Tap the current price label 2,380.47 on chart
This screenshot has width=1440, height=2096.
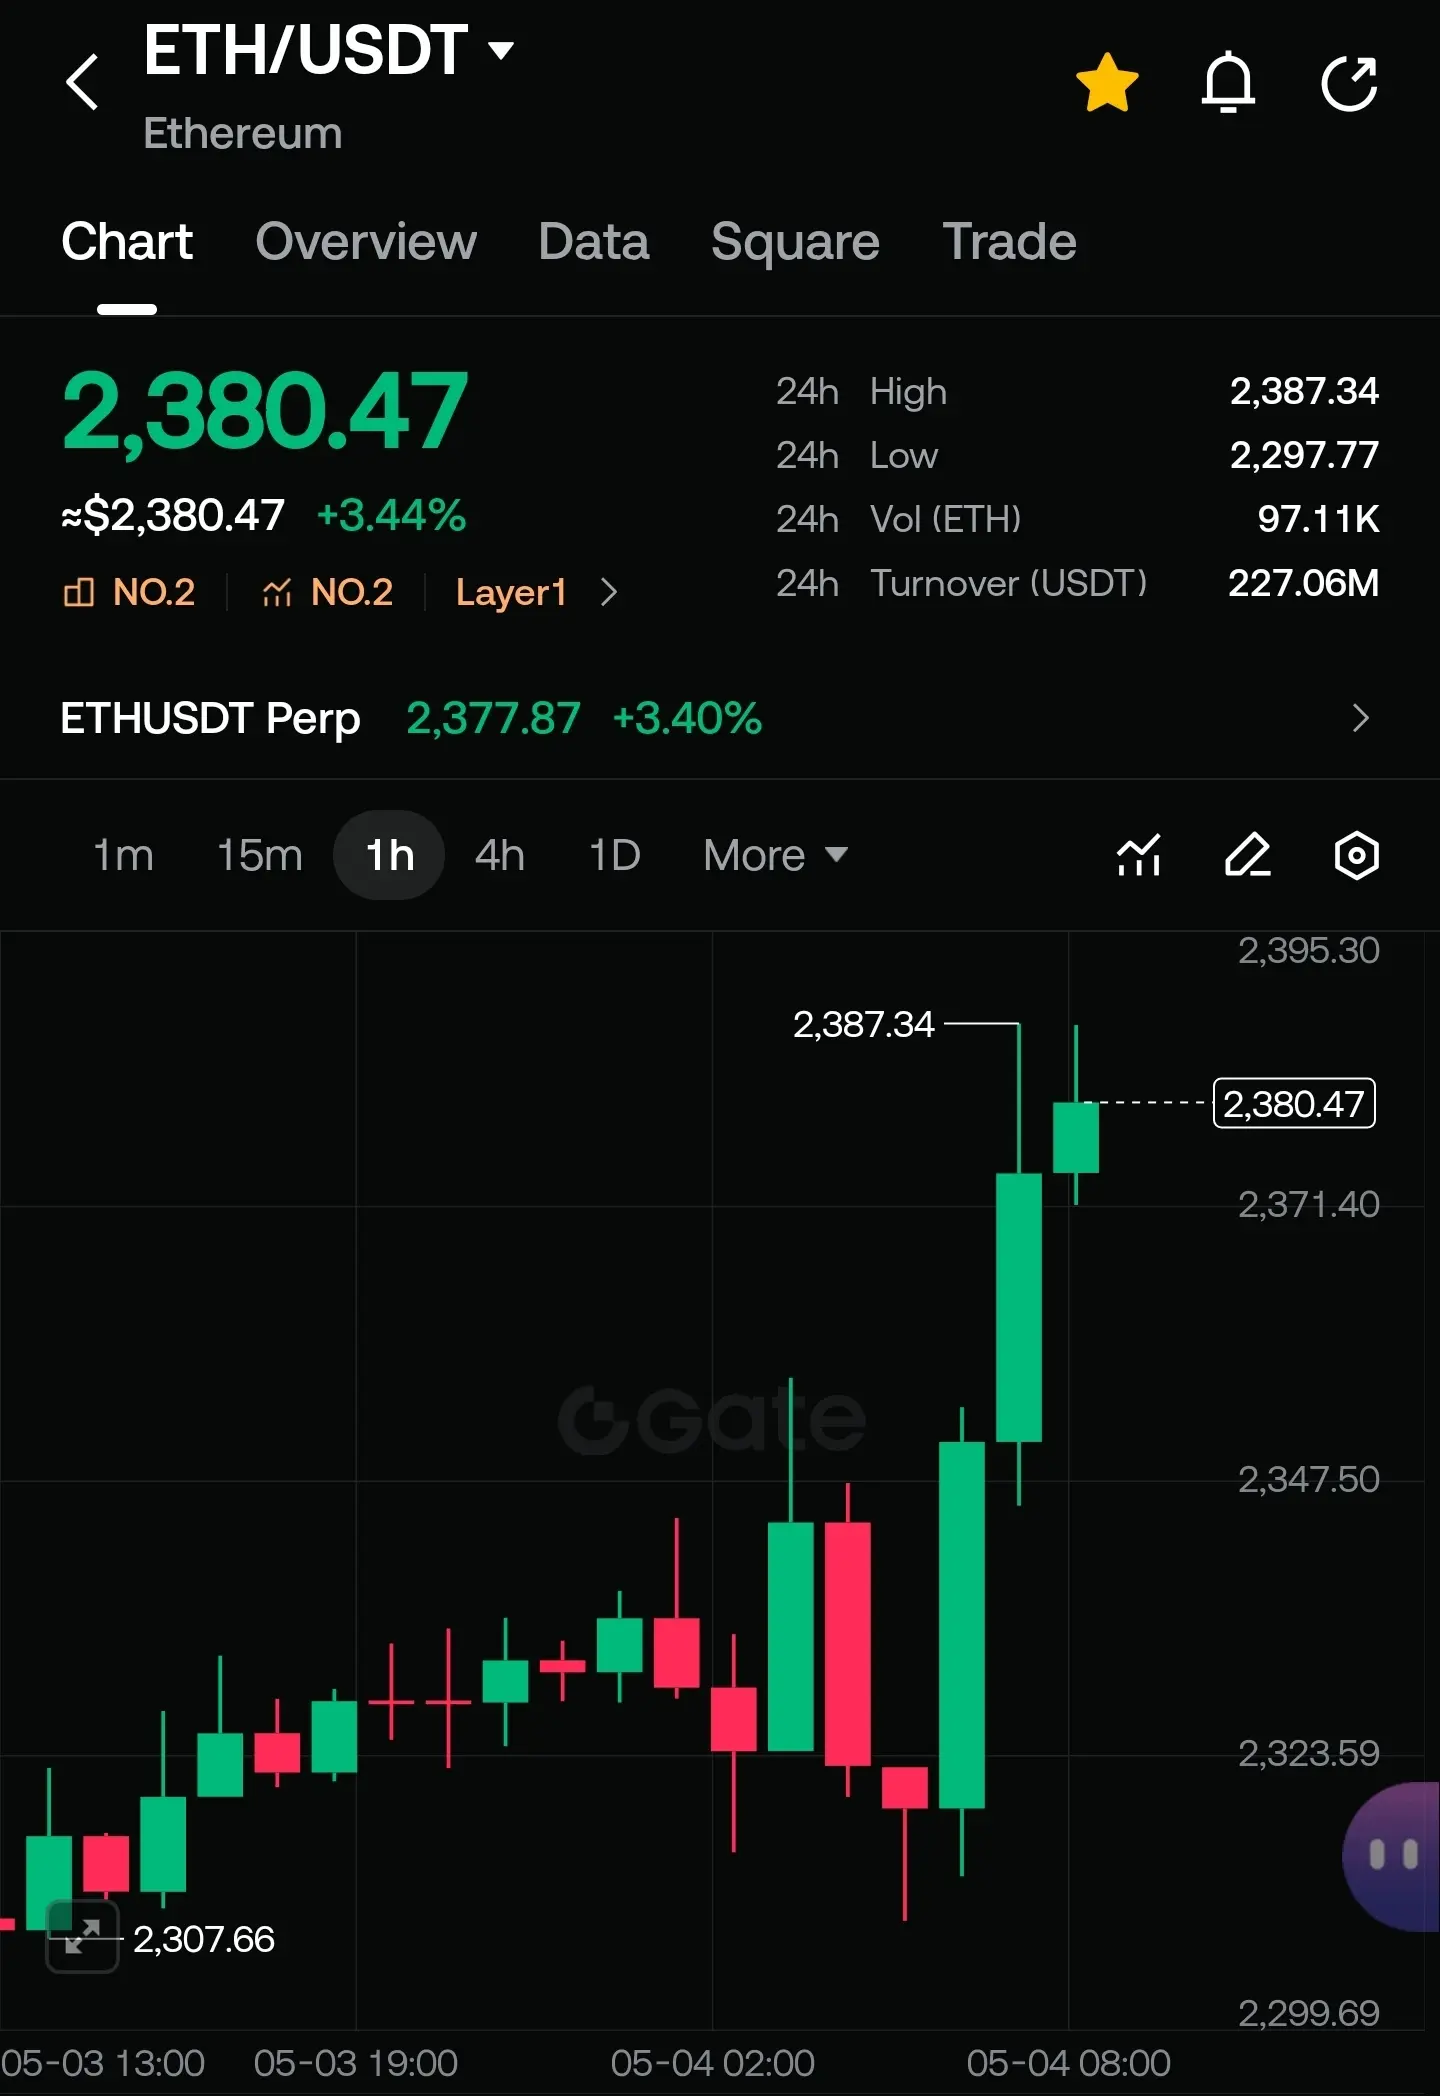(1294, 1103)
